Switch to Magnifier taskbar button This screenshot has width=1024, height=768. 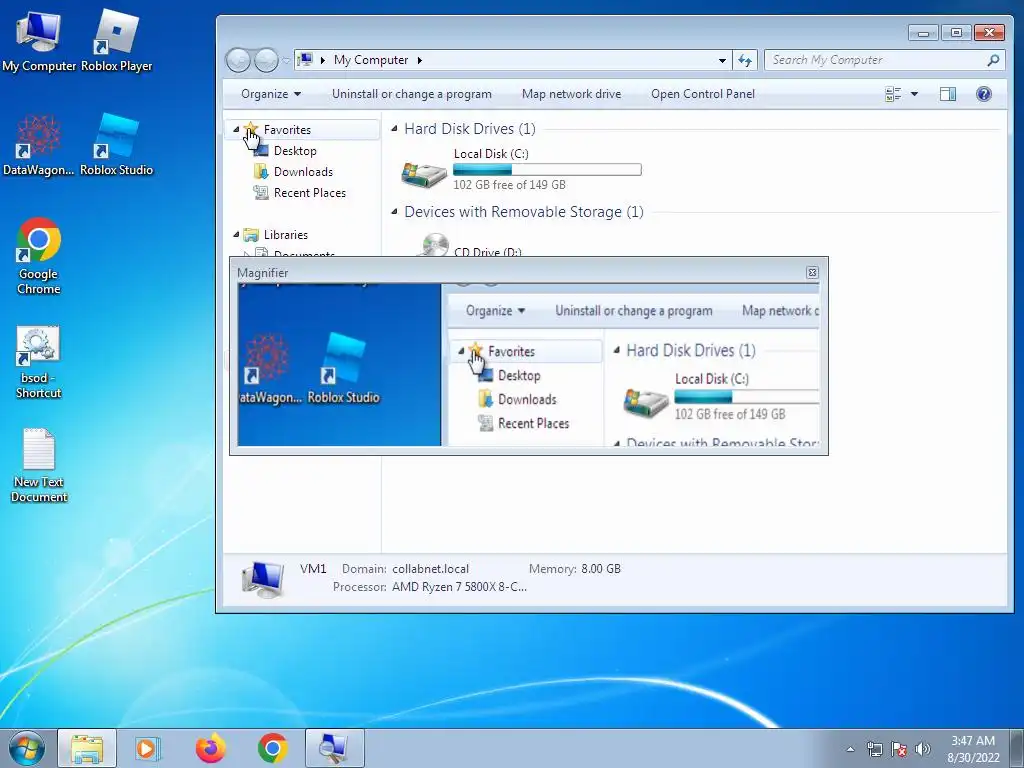pos(334,748)
